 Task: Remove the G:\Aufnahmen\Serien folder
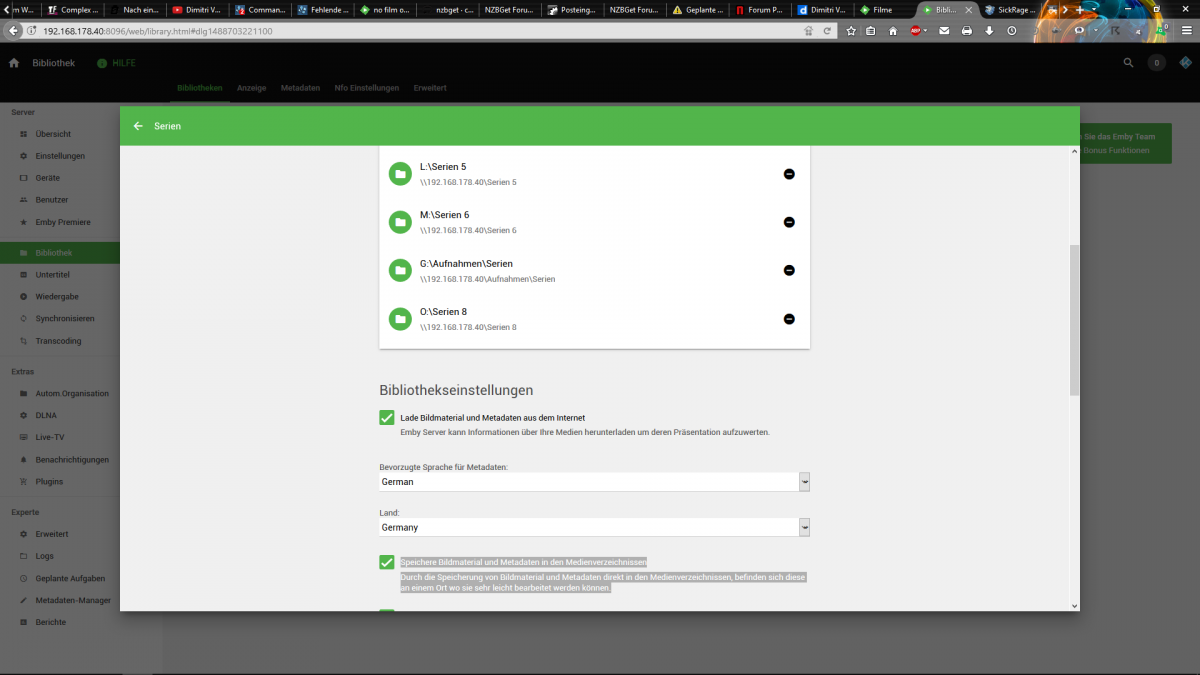[789, 270]
